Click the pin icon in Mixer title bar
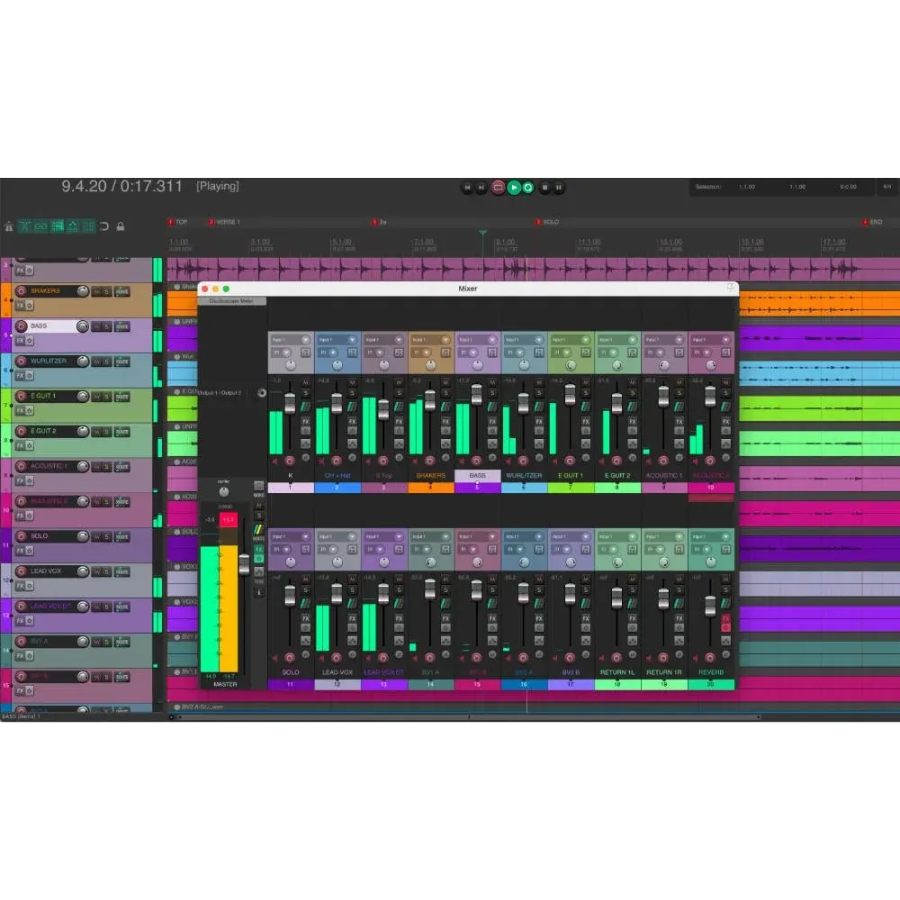Viewport: 900px width, 900px height. point(731,288)
